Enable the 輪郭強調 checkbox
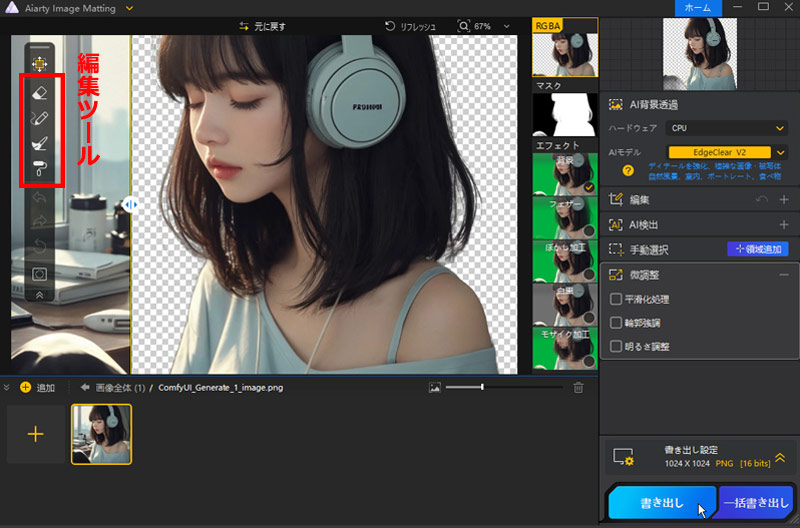Screen dimensions: 800x528 click(616, 323)
